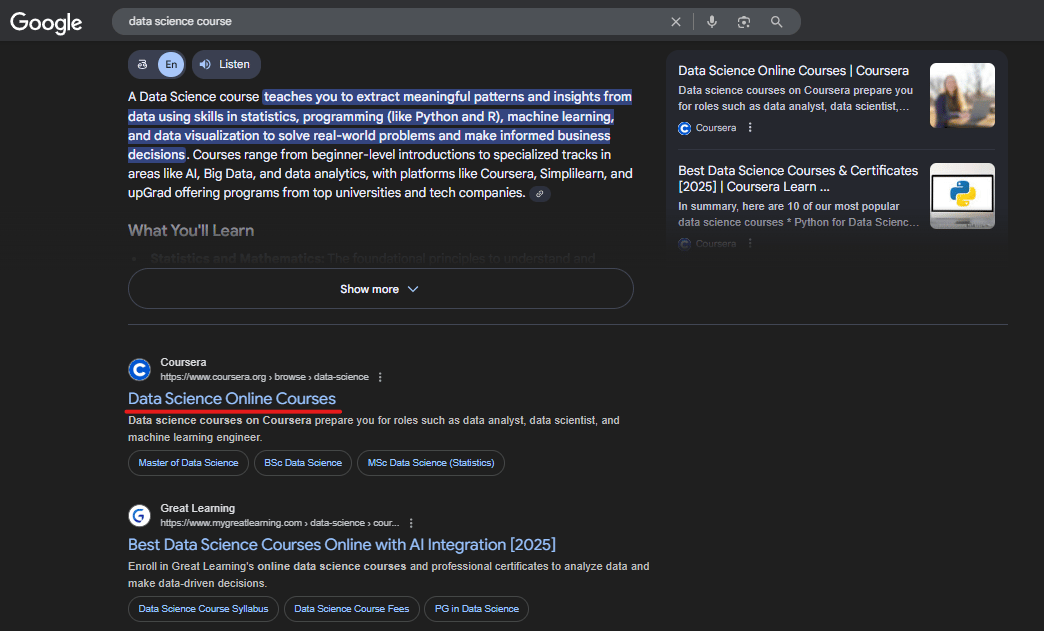Open three-dot menu on Coursera sidebar card
This screenshot has width=1044, height=631.
750,128
